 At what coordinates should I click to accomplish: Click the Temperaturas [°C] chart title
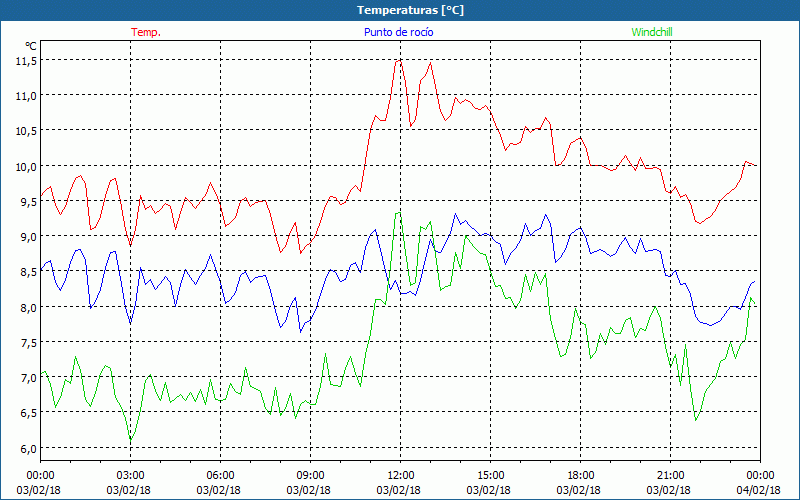point(410,10)
